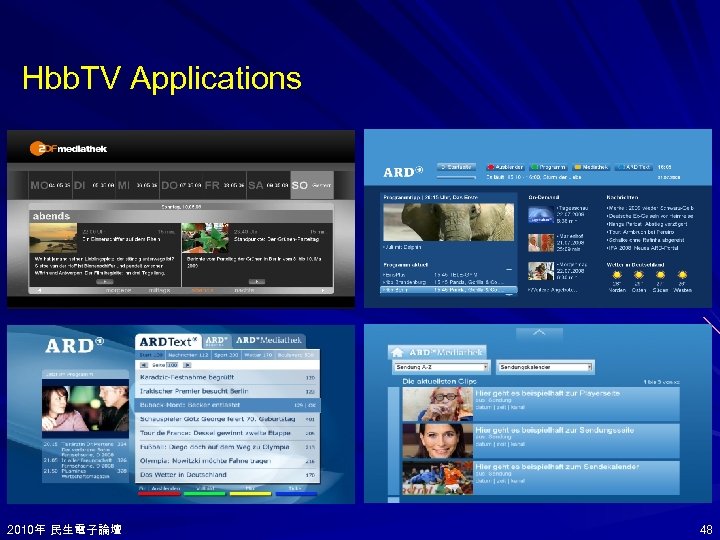Choose the morgens daypart link
The height and width of the screenshot is (540, 720).
[118, 290]
